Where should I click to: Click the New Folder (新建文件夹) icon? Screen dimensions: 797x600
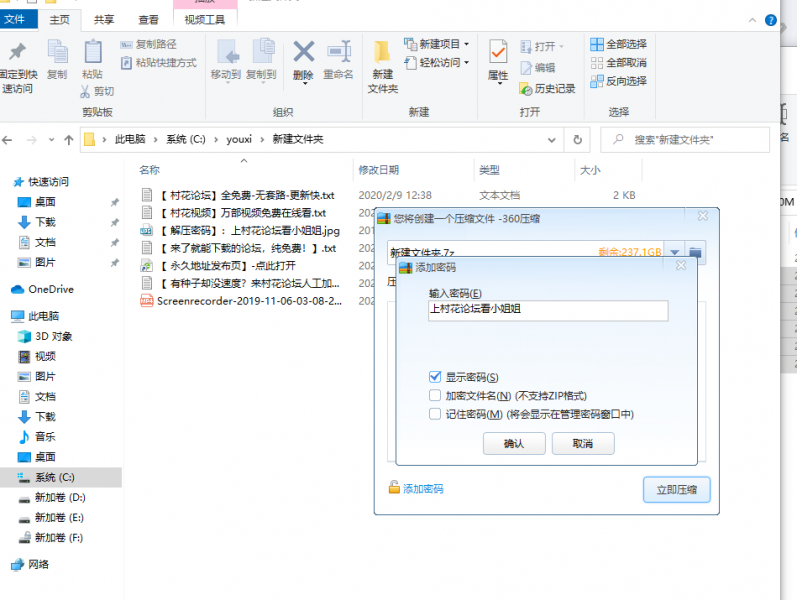382,64
